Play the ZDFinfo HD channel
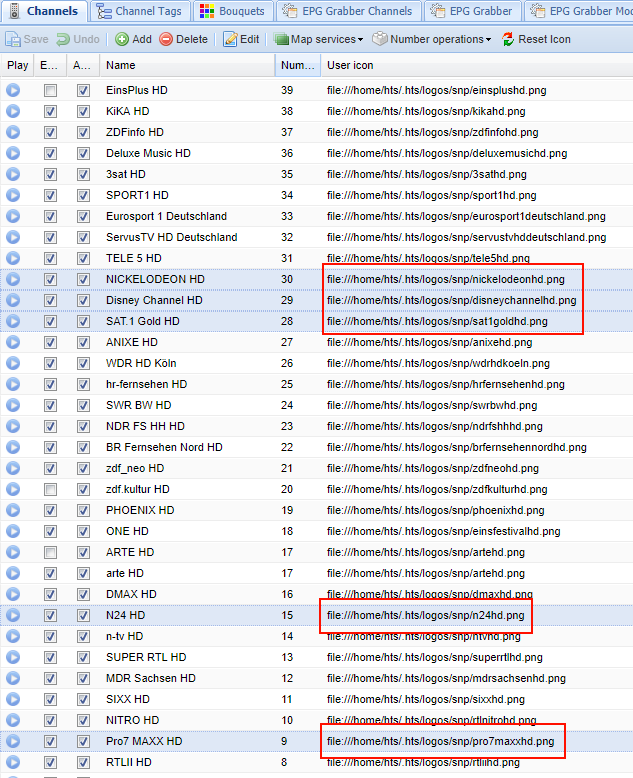Viewport: 633px width, 778px height. click(x=13, y=132)
